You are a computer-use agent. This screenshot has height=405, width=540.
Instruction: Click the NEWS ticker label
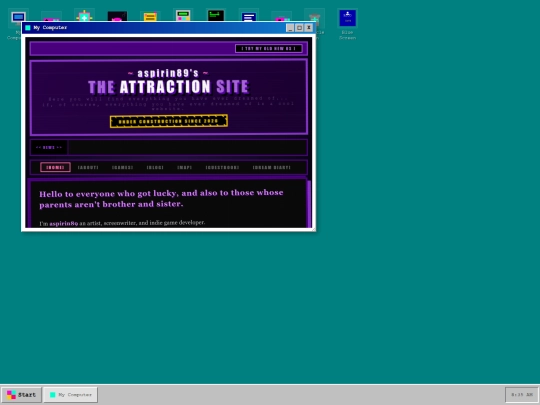point(49,147)
